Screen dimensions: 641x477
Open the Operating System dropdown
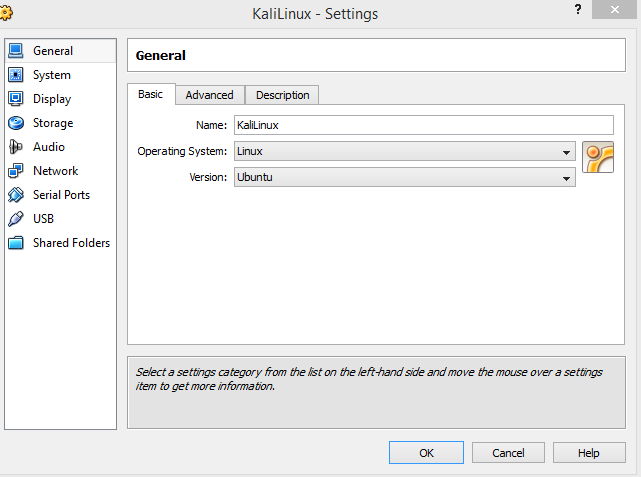[405, 151]
